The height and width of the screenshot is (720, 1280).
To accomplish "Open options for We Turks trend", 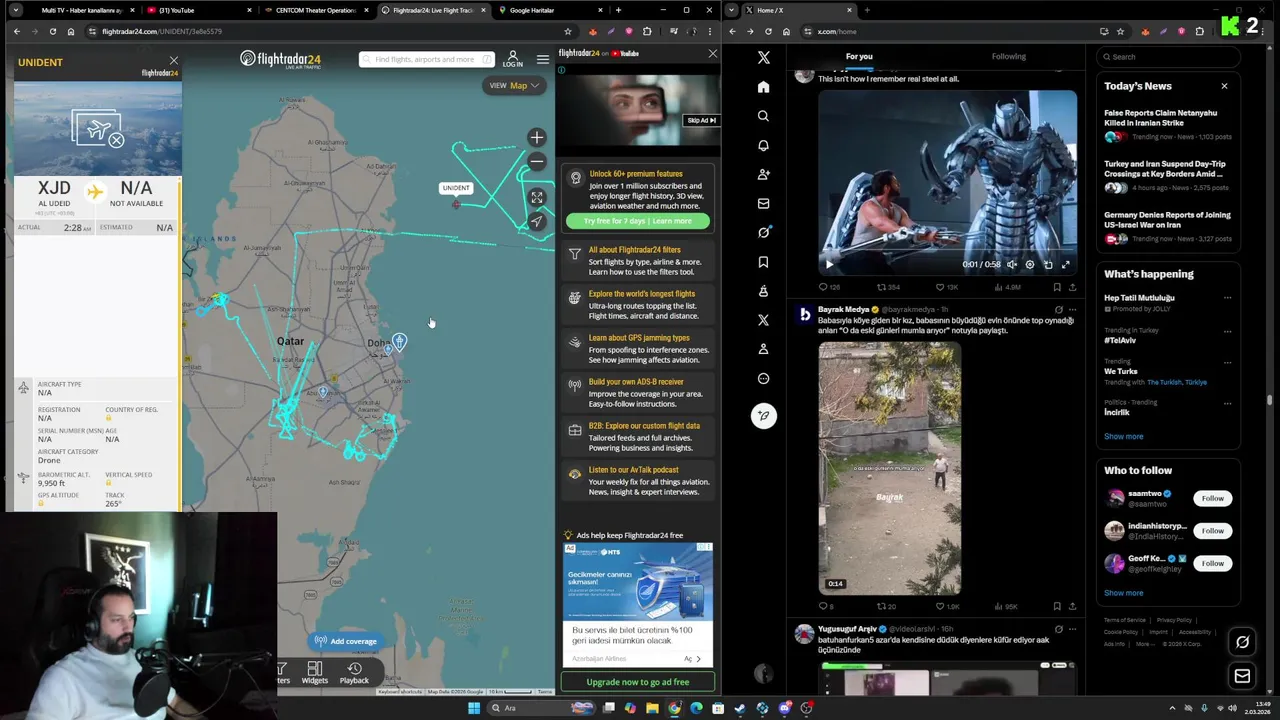I will 1227,361.
